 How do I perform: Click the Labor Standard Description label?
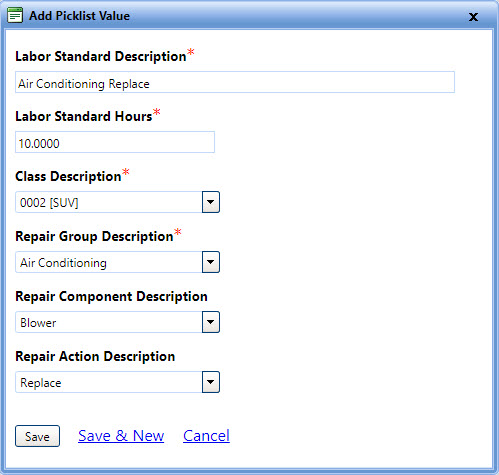[x=101, y=56]
